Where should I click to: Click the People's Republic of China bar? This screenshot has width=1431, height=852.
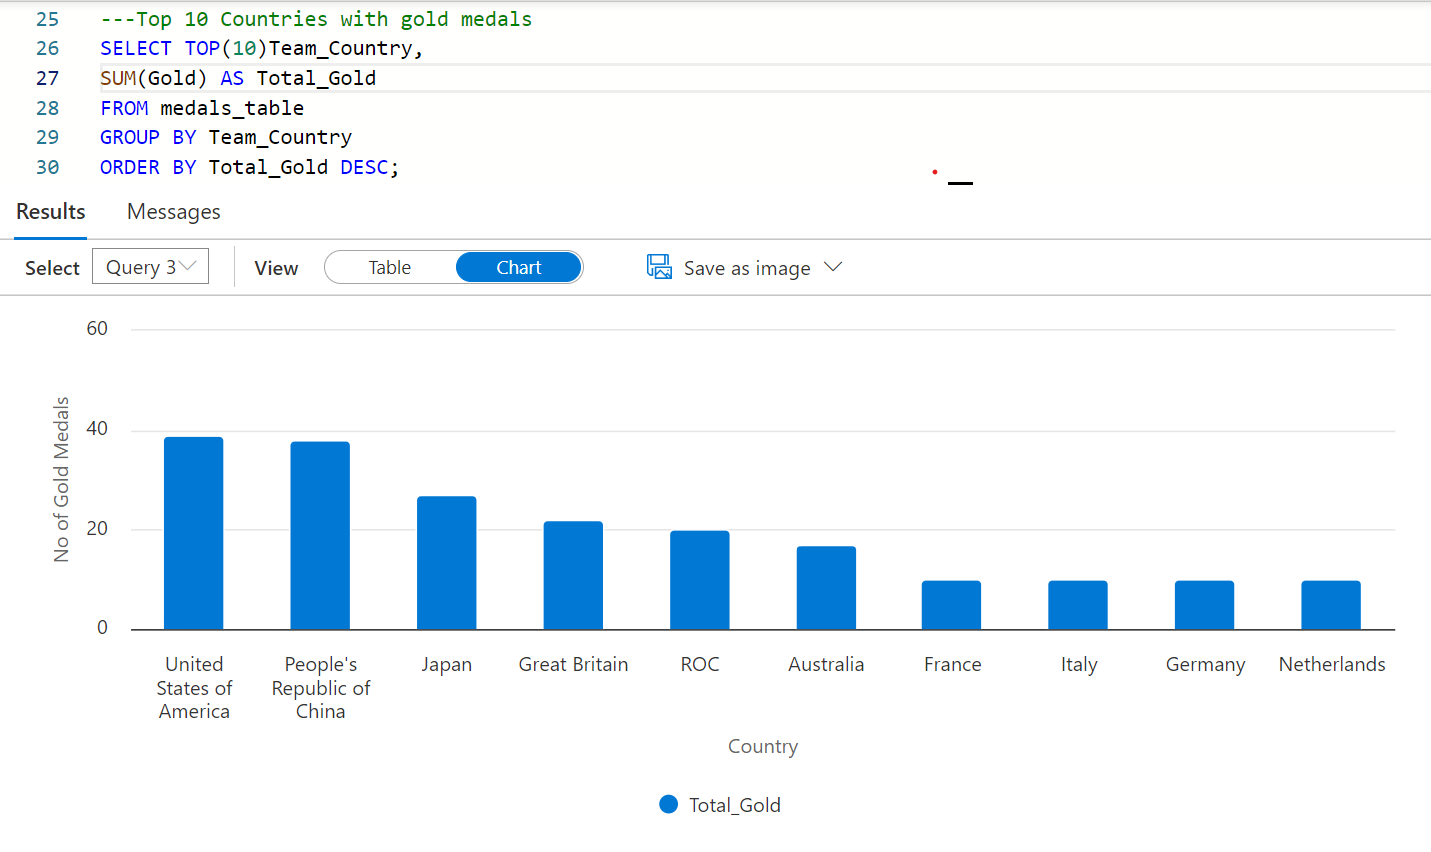click(x=320, y=535)
